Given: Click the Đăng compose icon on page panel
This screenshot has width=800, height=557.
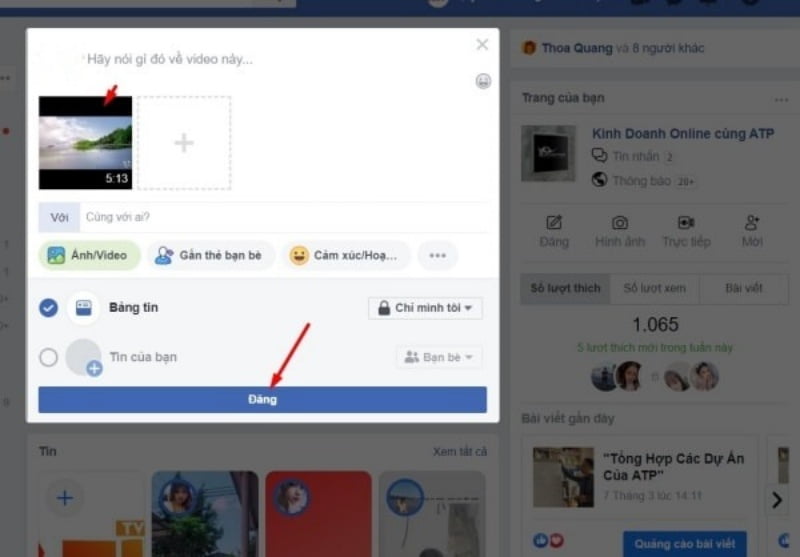Looking at the screenshot, I should click(x=554, y=223).
